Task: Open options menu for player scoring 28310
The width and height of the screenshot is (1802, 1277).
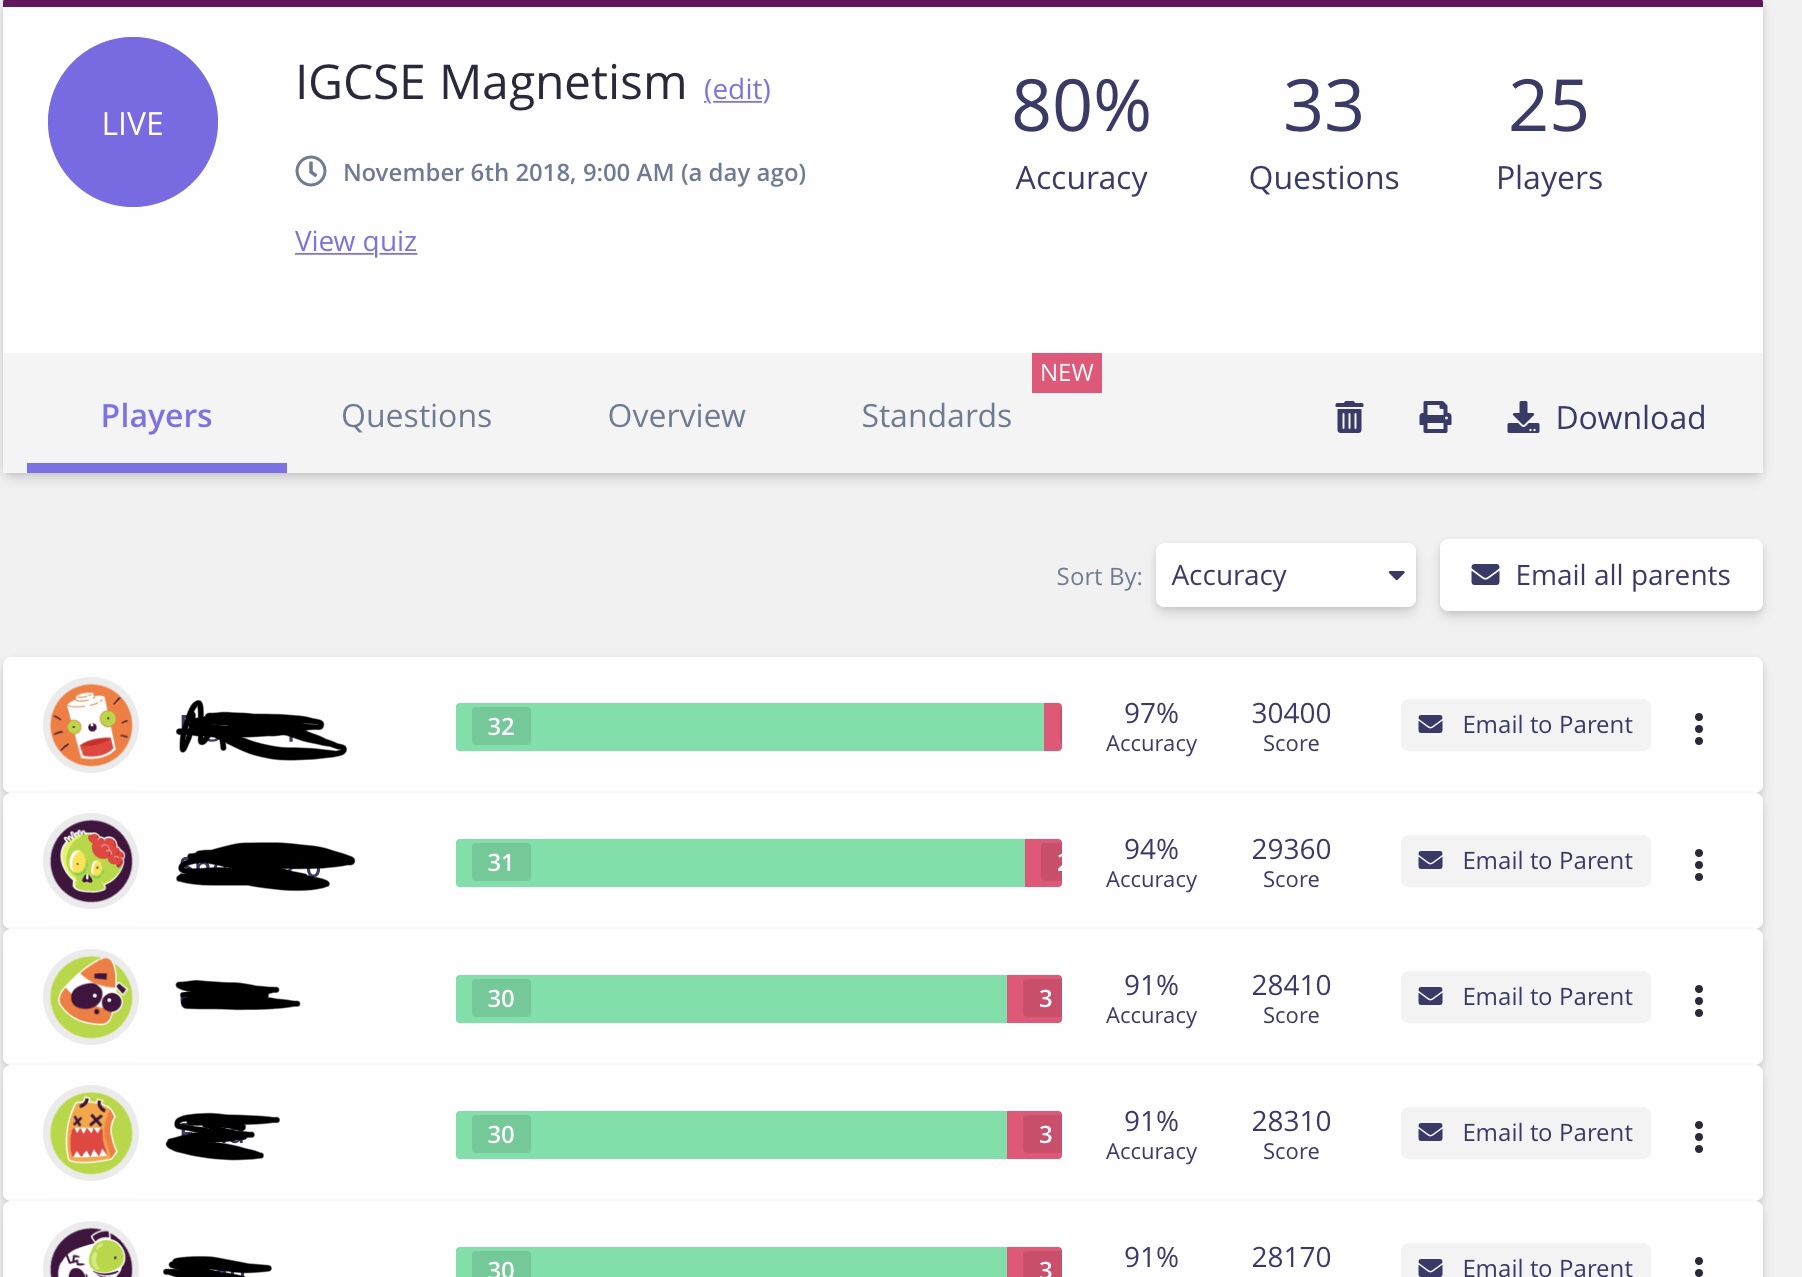Action: coord(1698,1136)
